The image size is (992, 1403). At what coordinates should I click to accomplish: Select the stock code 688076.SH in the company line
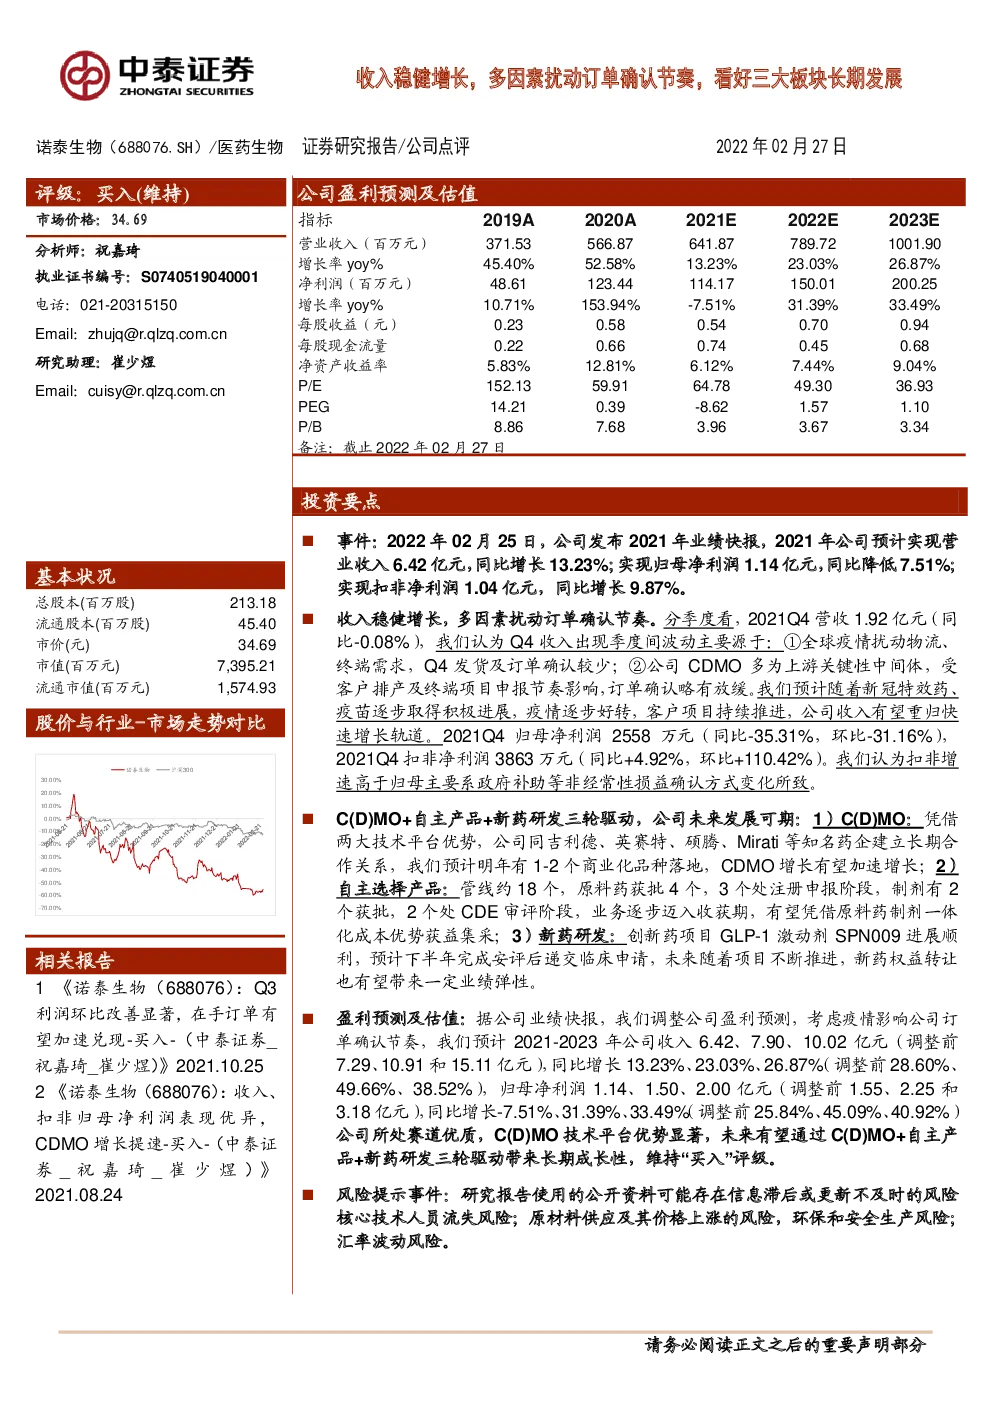[158, 147]
